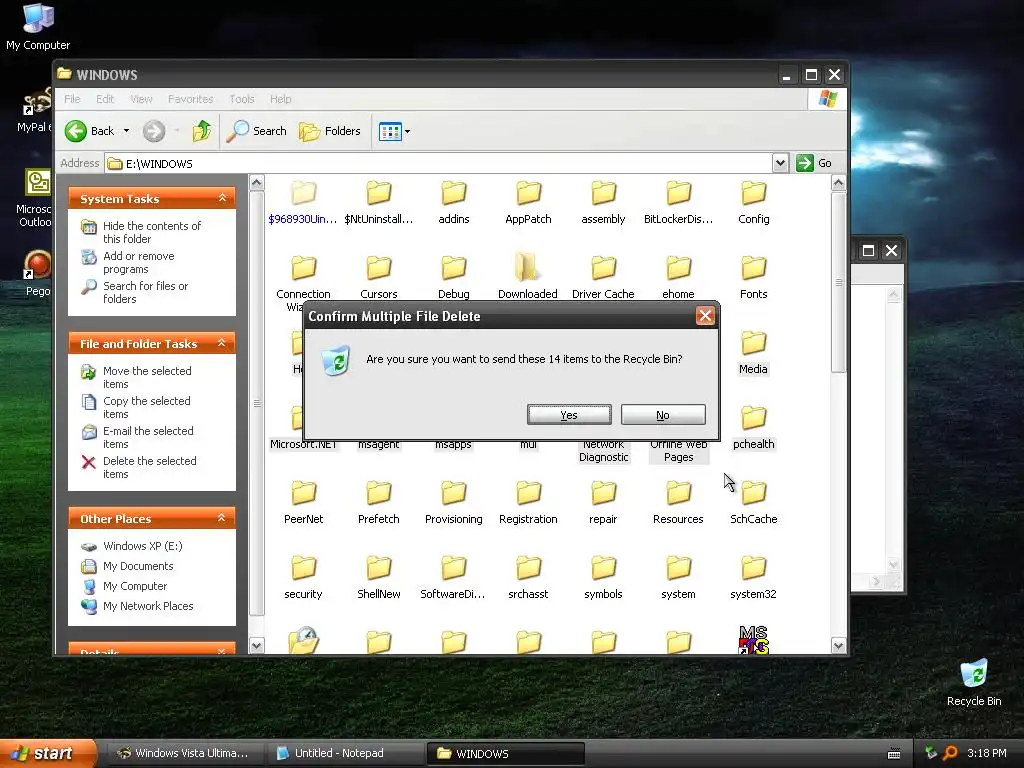The width and height of the screenshot is (1024, 768).
Task: Select the Prefetch folder
Action: tap(379, 504)
